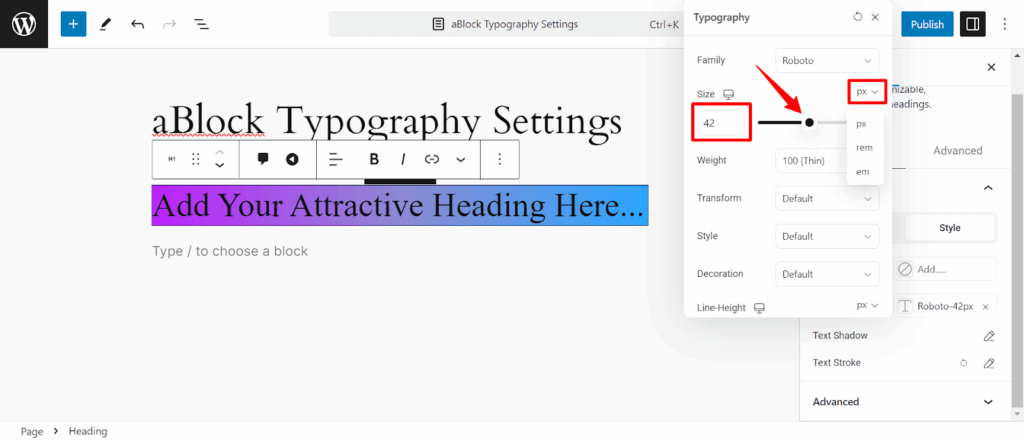Open the Size unit px dropdown

[x=867, y=91]
